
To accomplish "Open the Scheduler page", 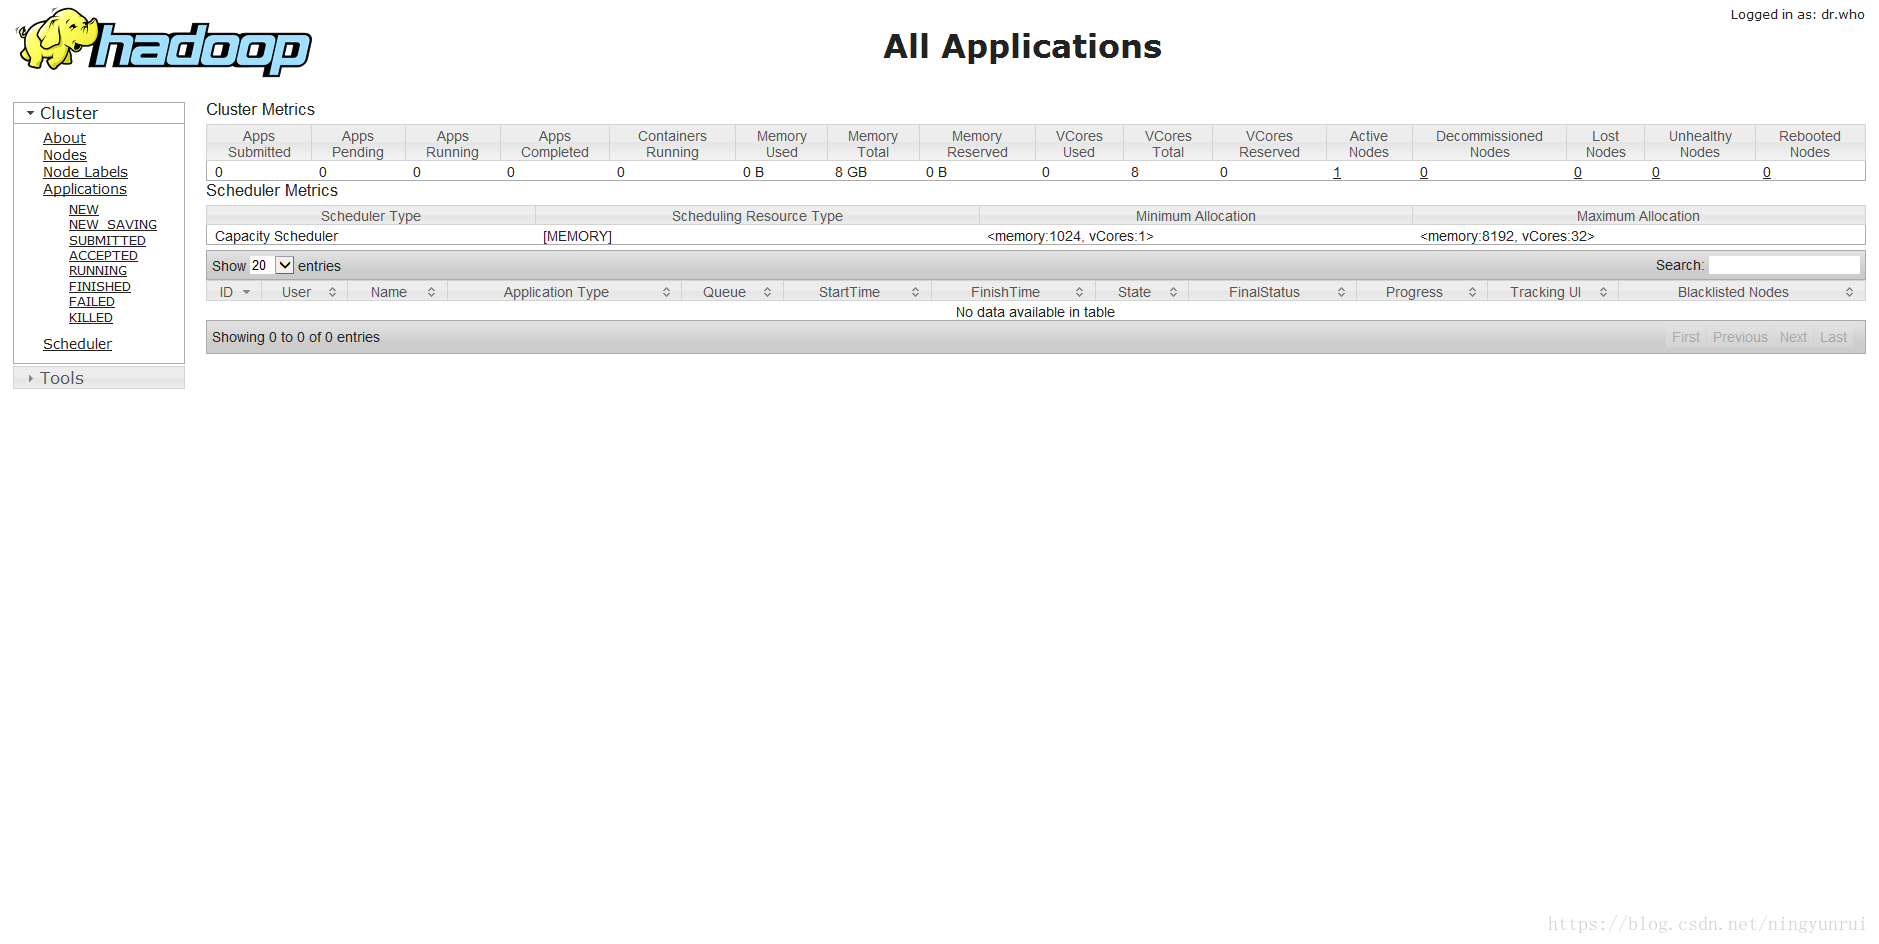I will click(77, 344).
